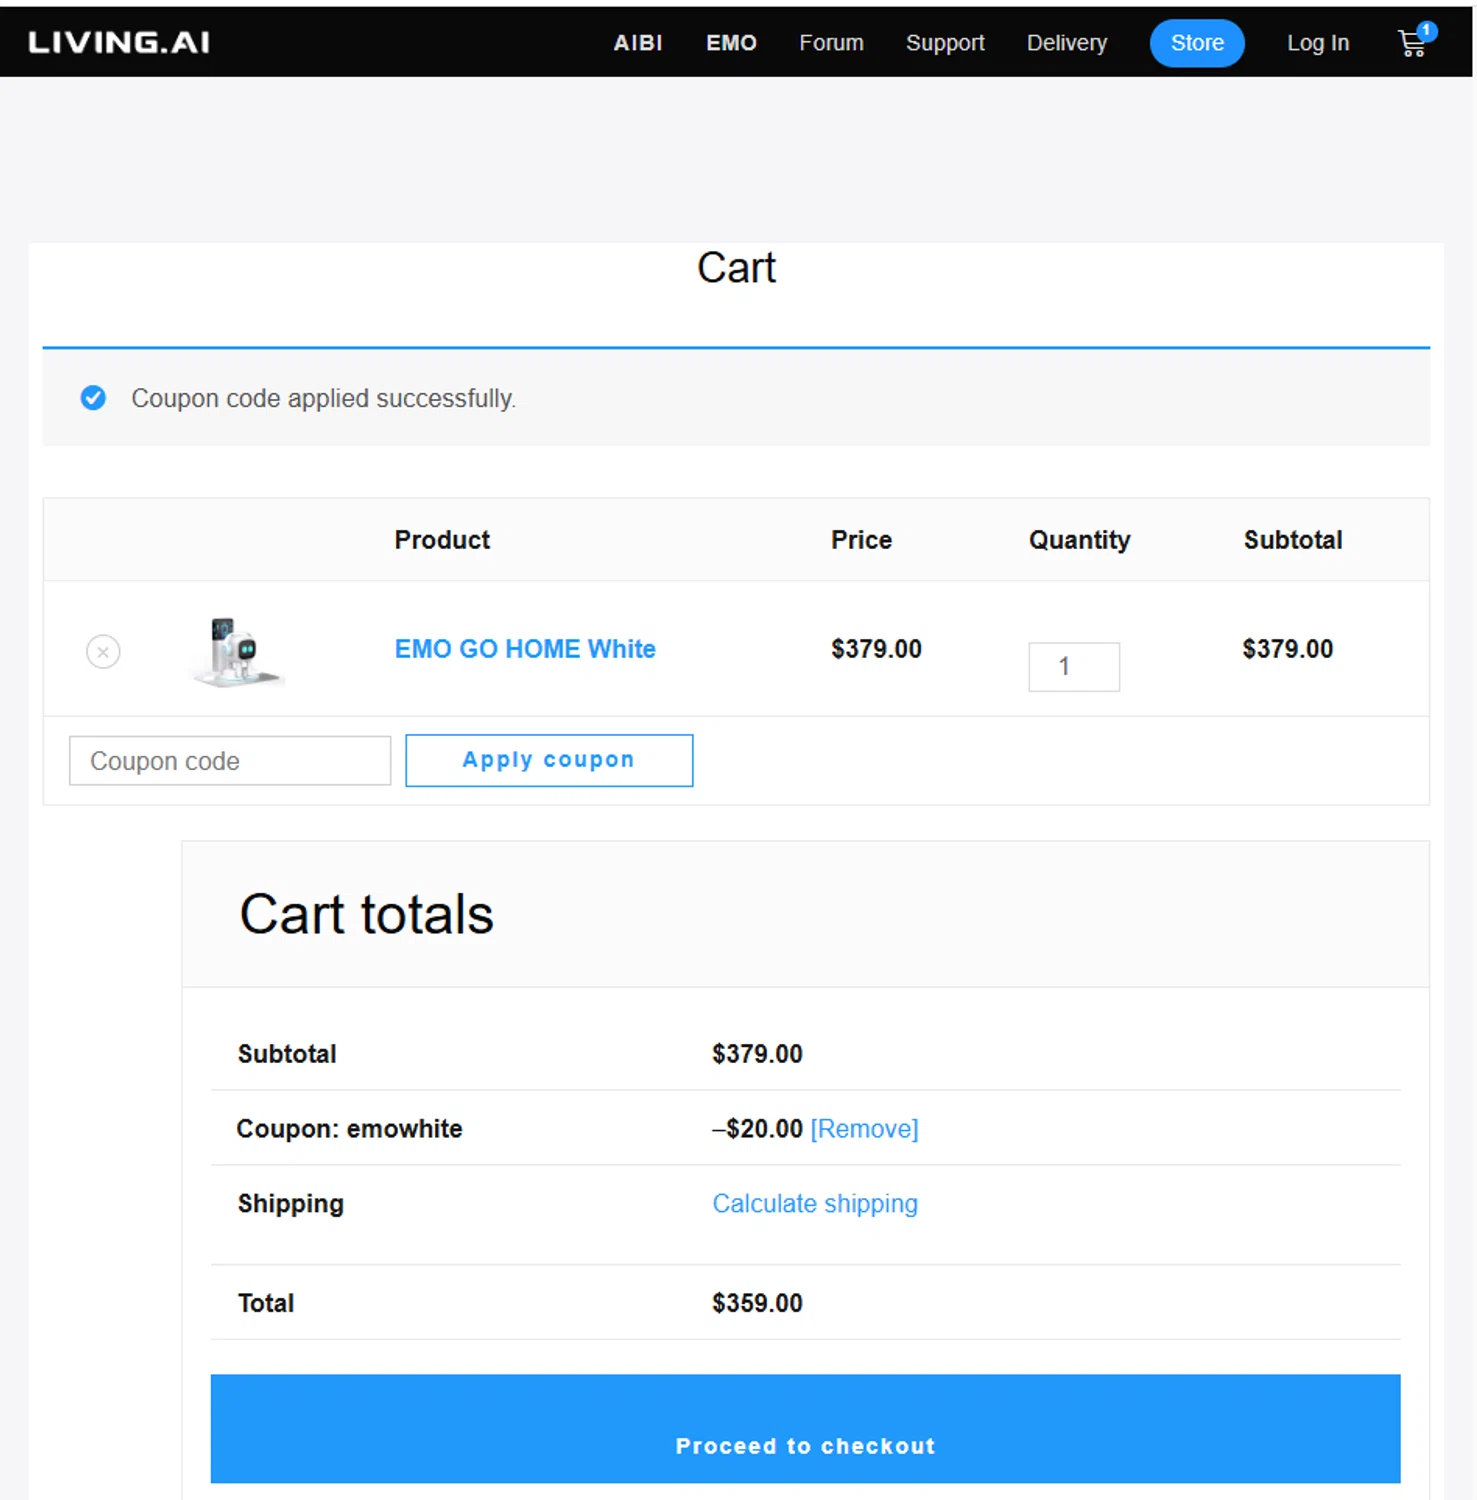Screen dimensions: 1477x1500
Task: Select the 'Coupon: emowhite' label
Action: click(349, 1129)
